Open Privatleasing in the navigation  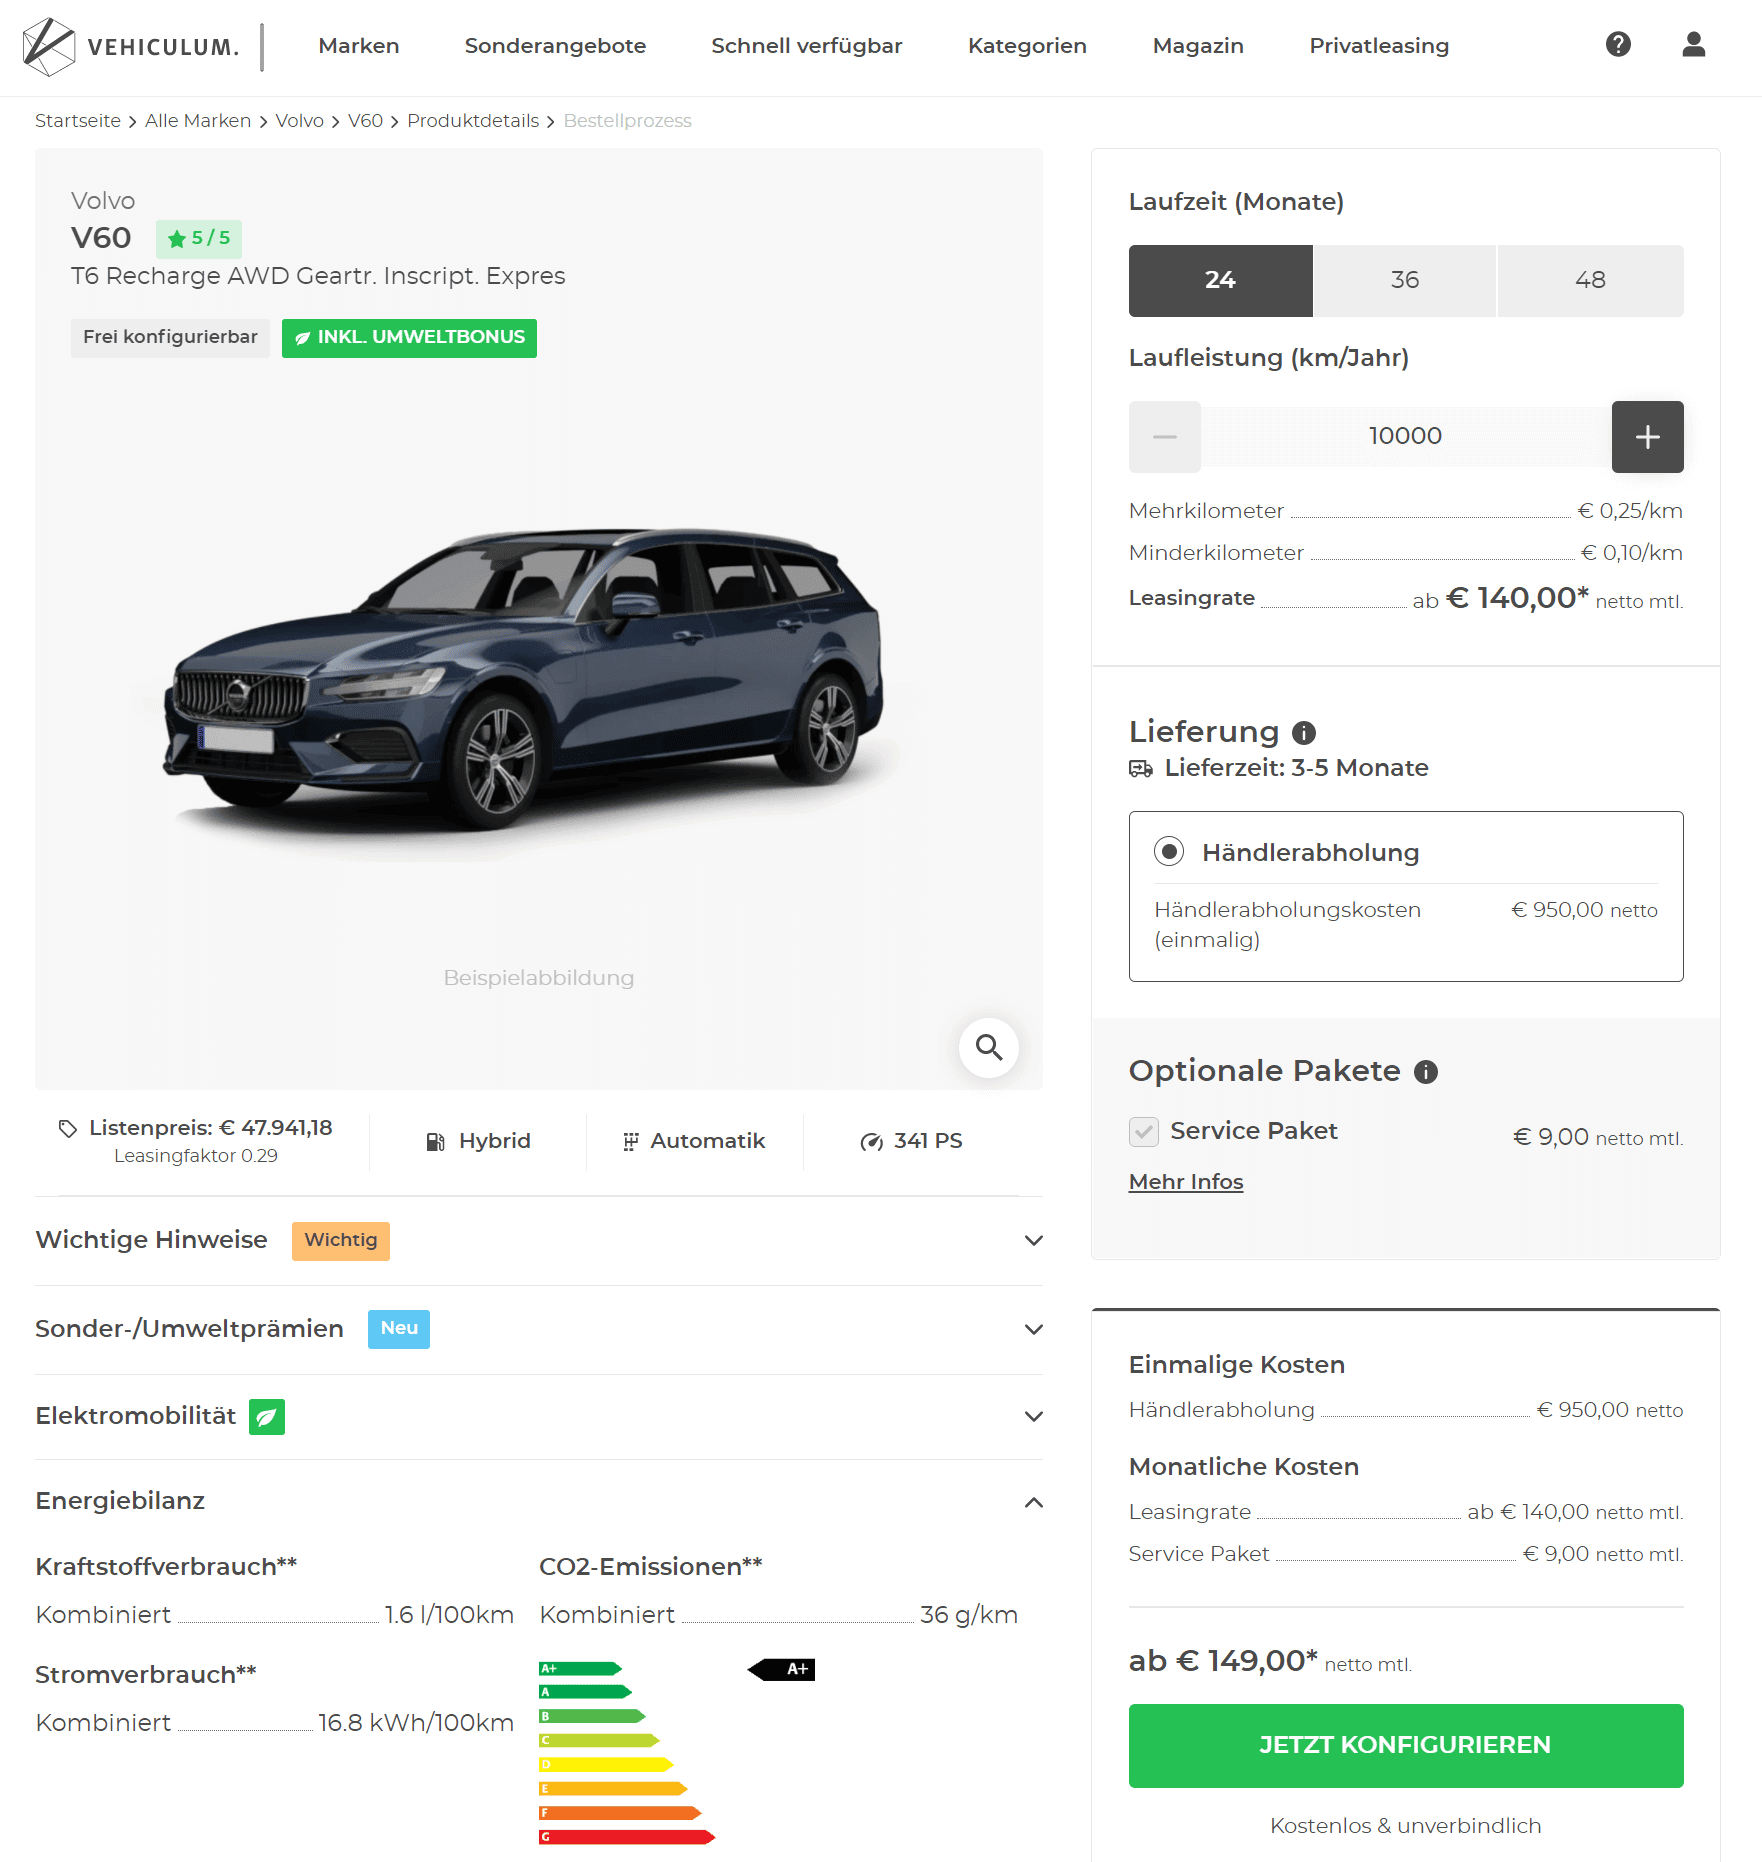(x=1378, y=46)
